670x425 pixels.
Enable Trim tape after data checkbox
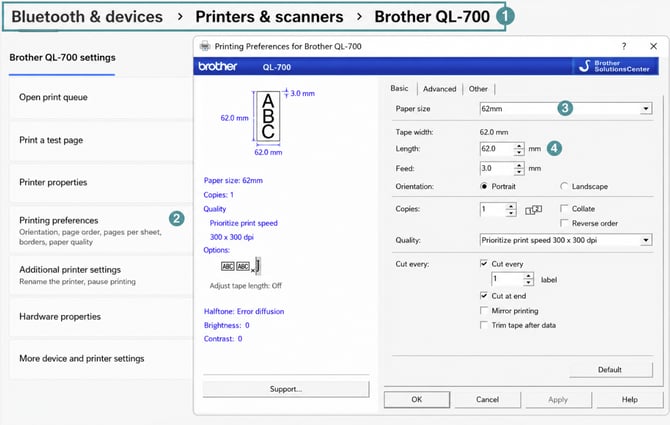pyautogui.click(x=484, y=325)
